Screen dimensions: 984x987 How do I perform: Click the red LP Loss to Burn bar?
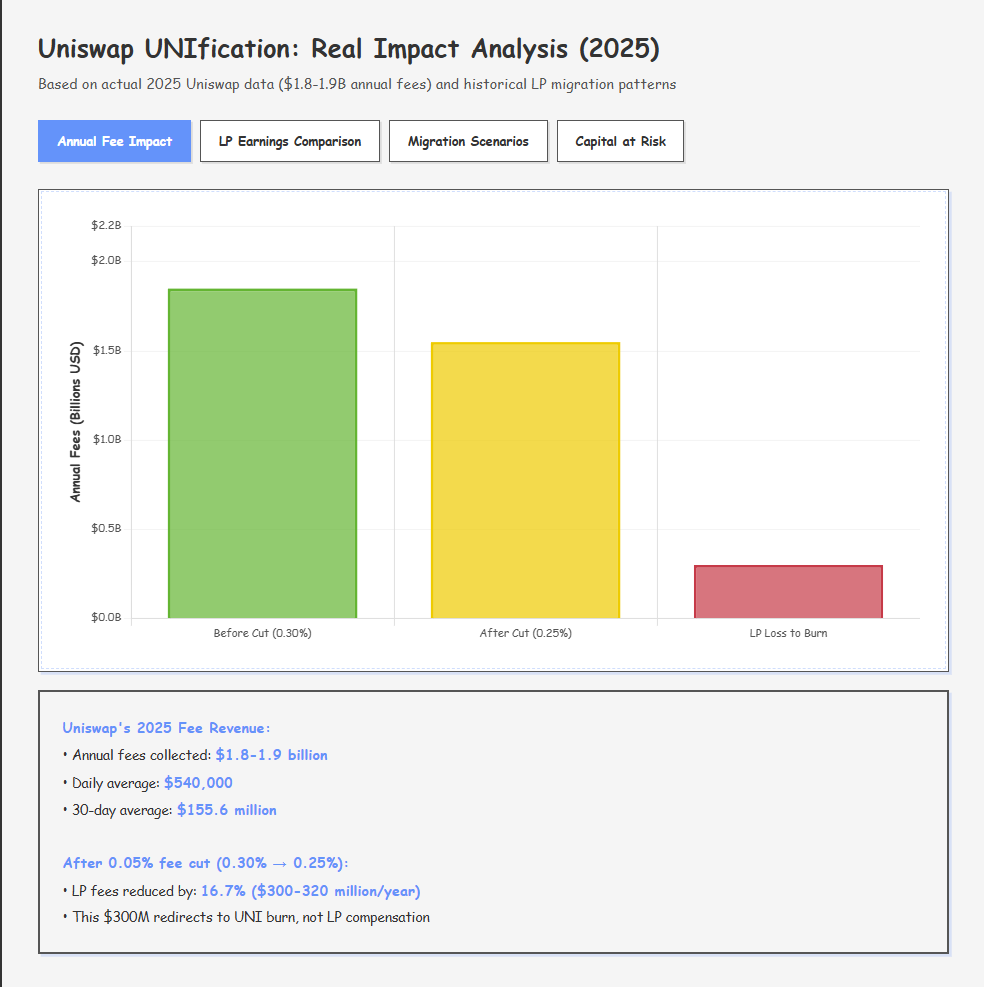(788, 592)
